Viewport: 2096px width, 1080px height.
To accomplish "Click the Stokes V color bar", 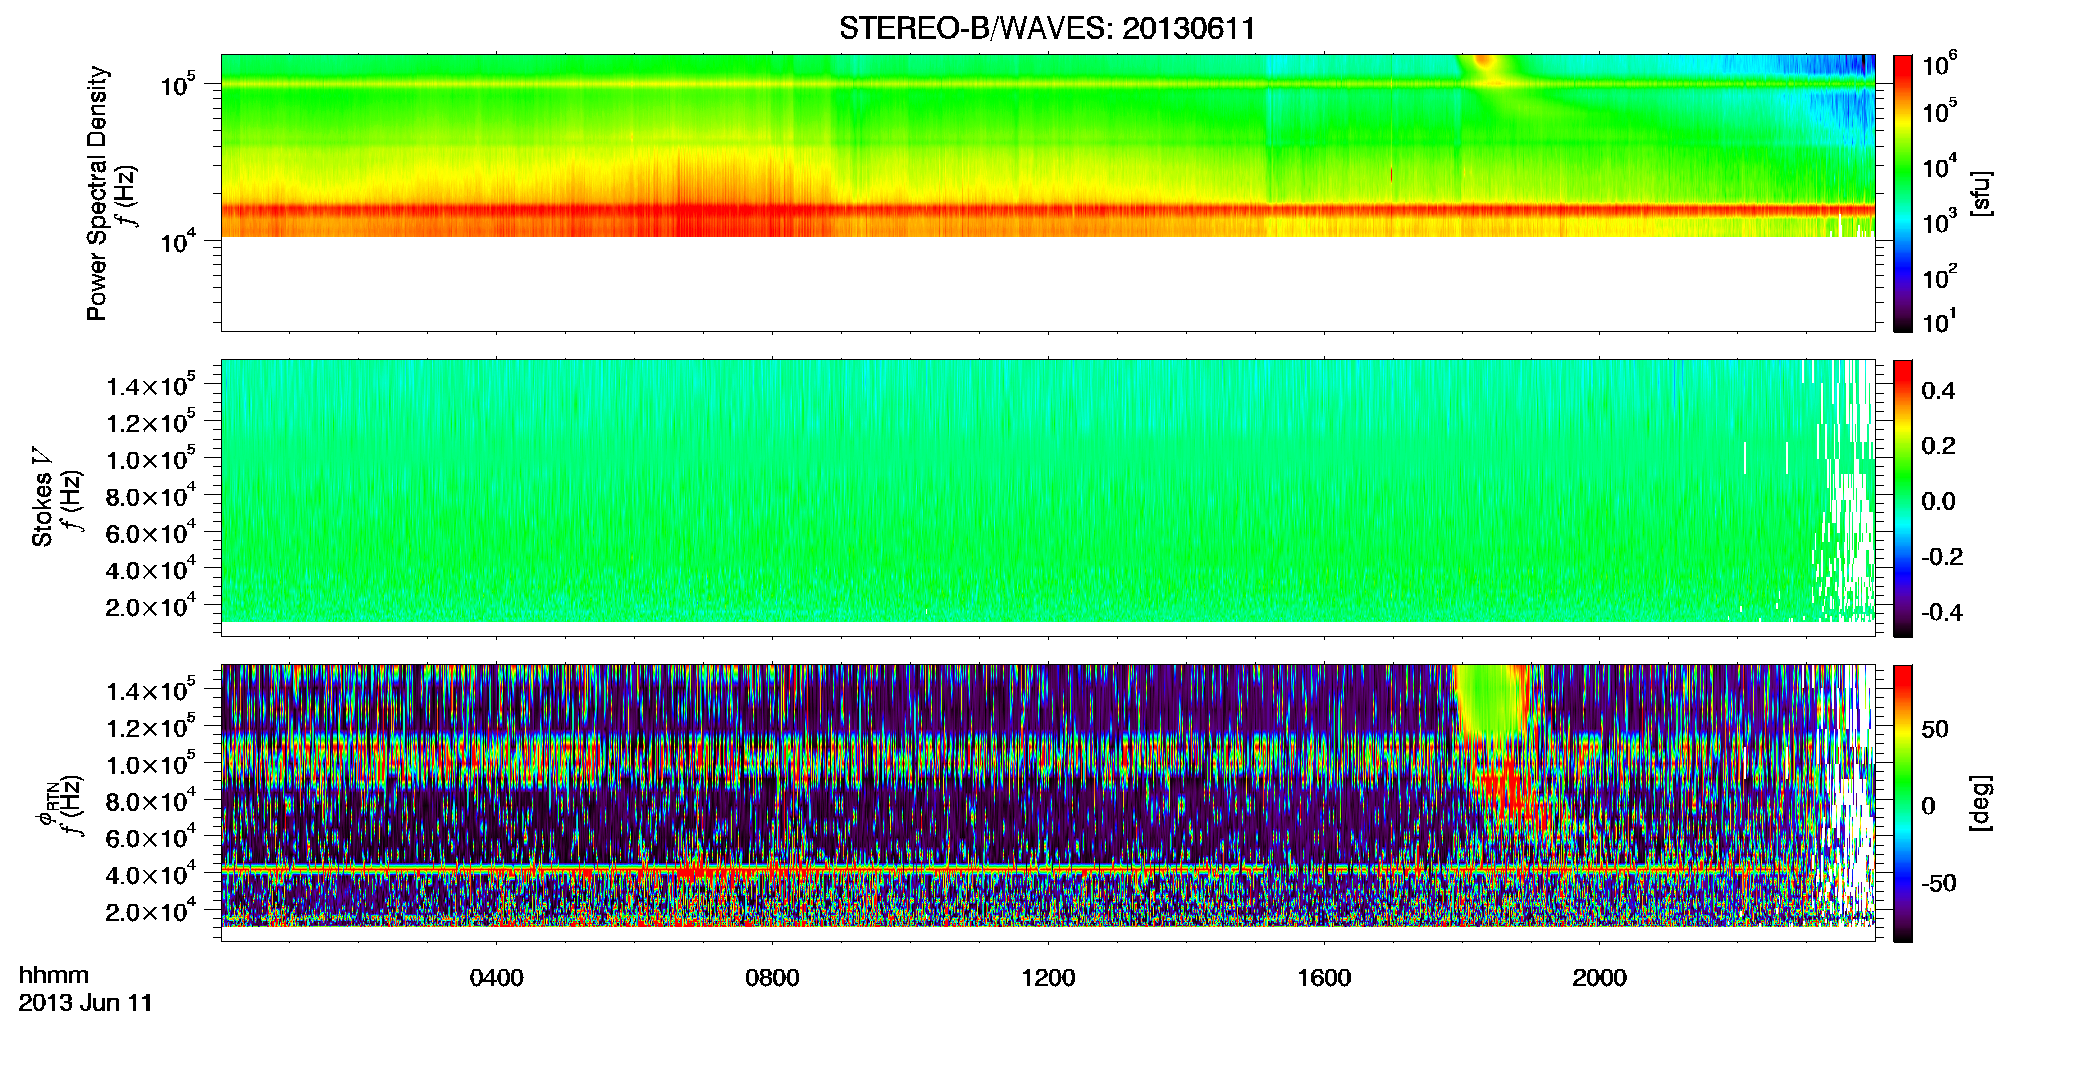I will (1903, 498).
